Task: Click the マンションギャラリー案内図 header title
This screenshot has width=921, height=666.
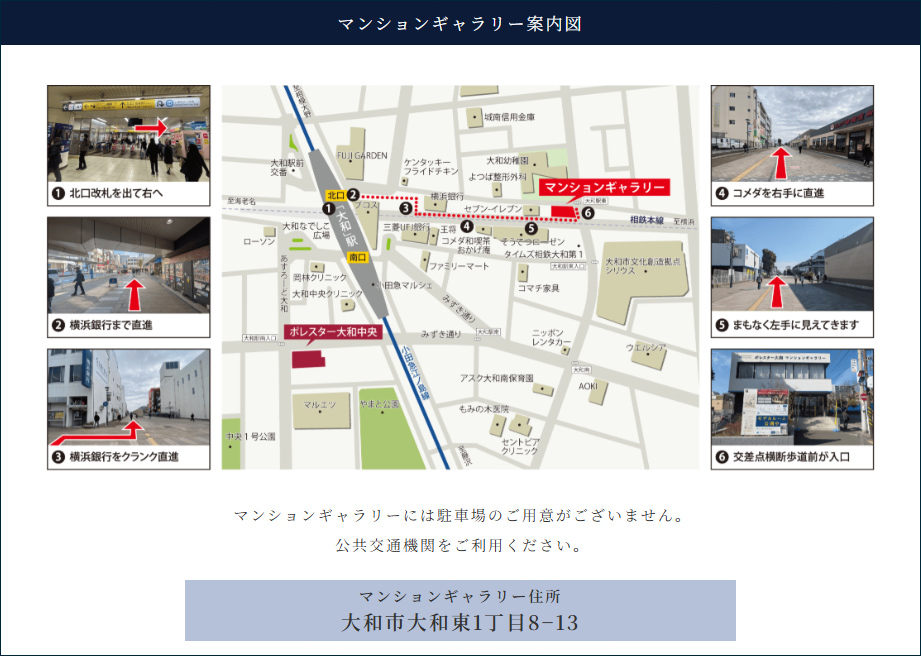Action: coord(460,23)
